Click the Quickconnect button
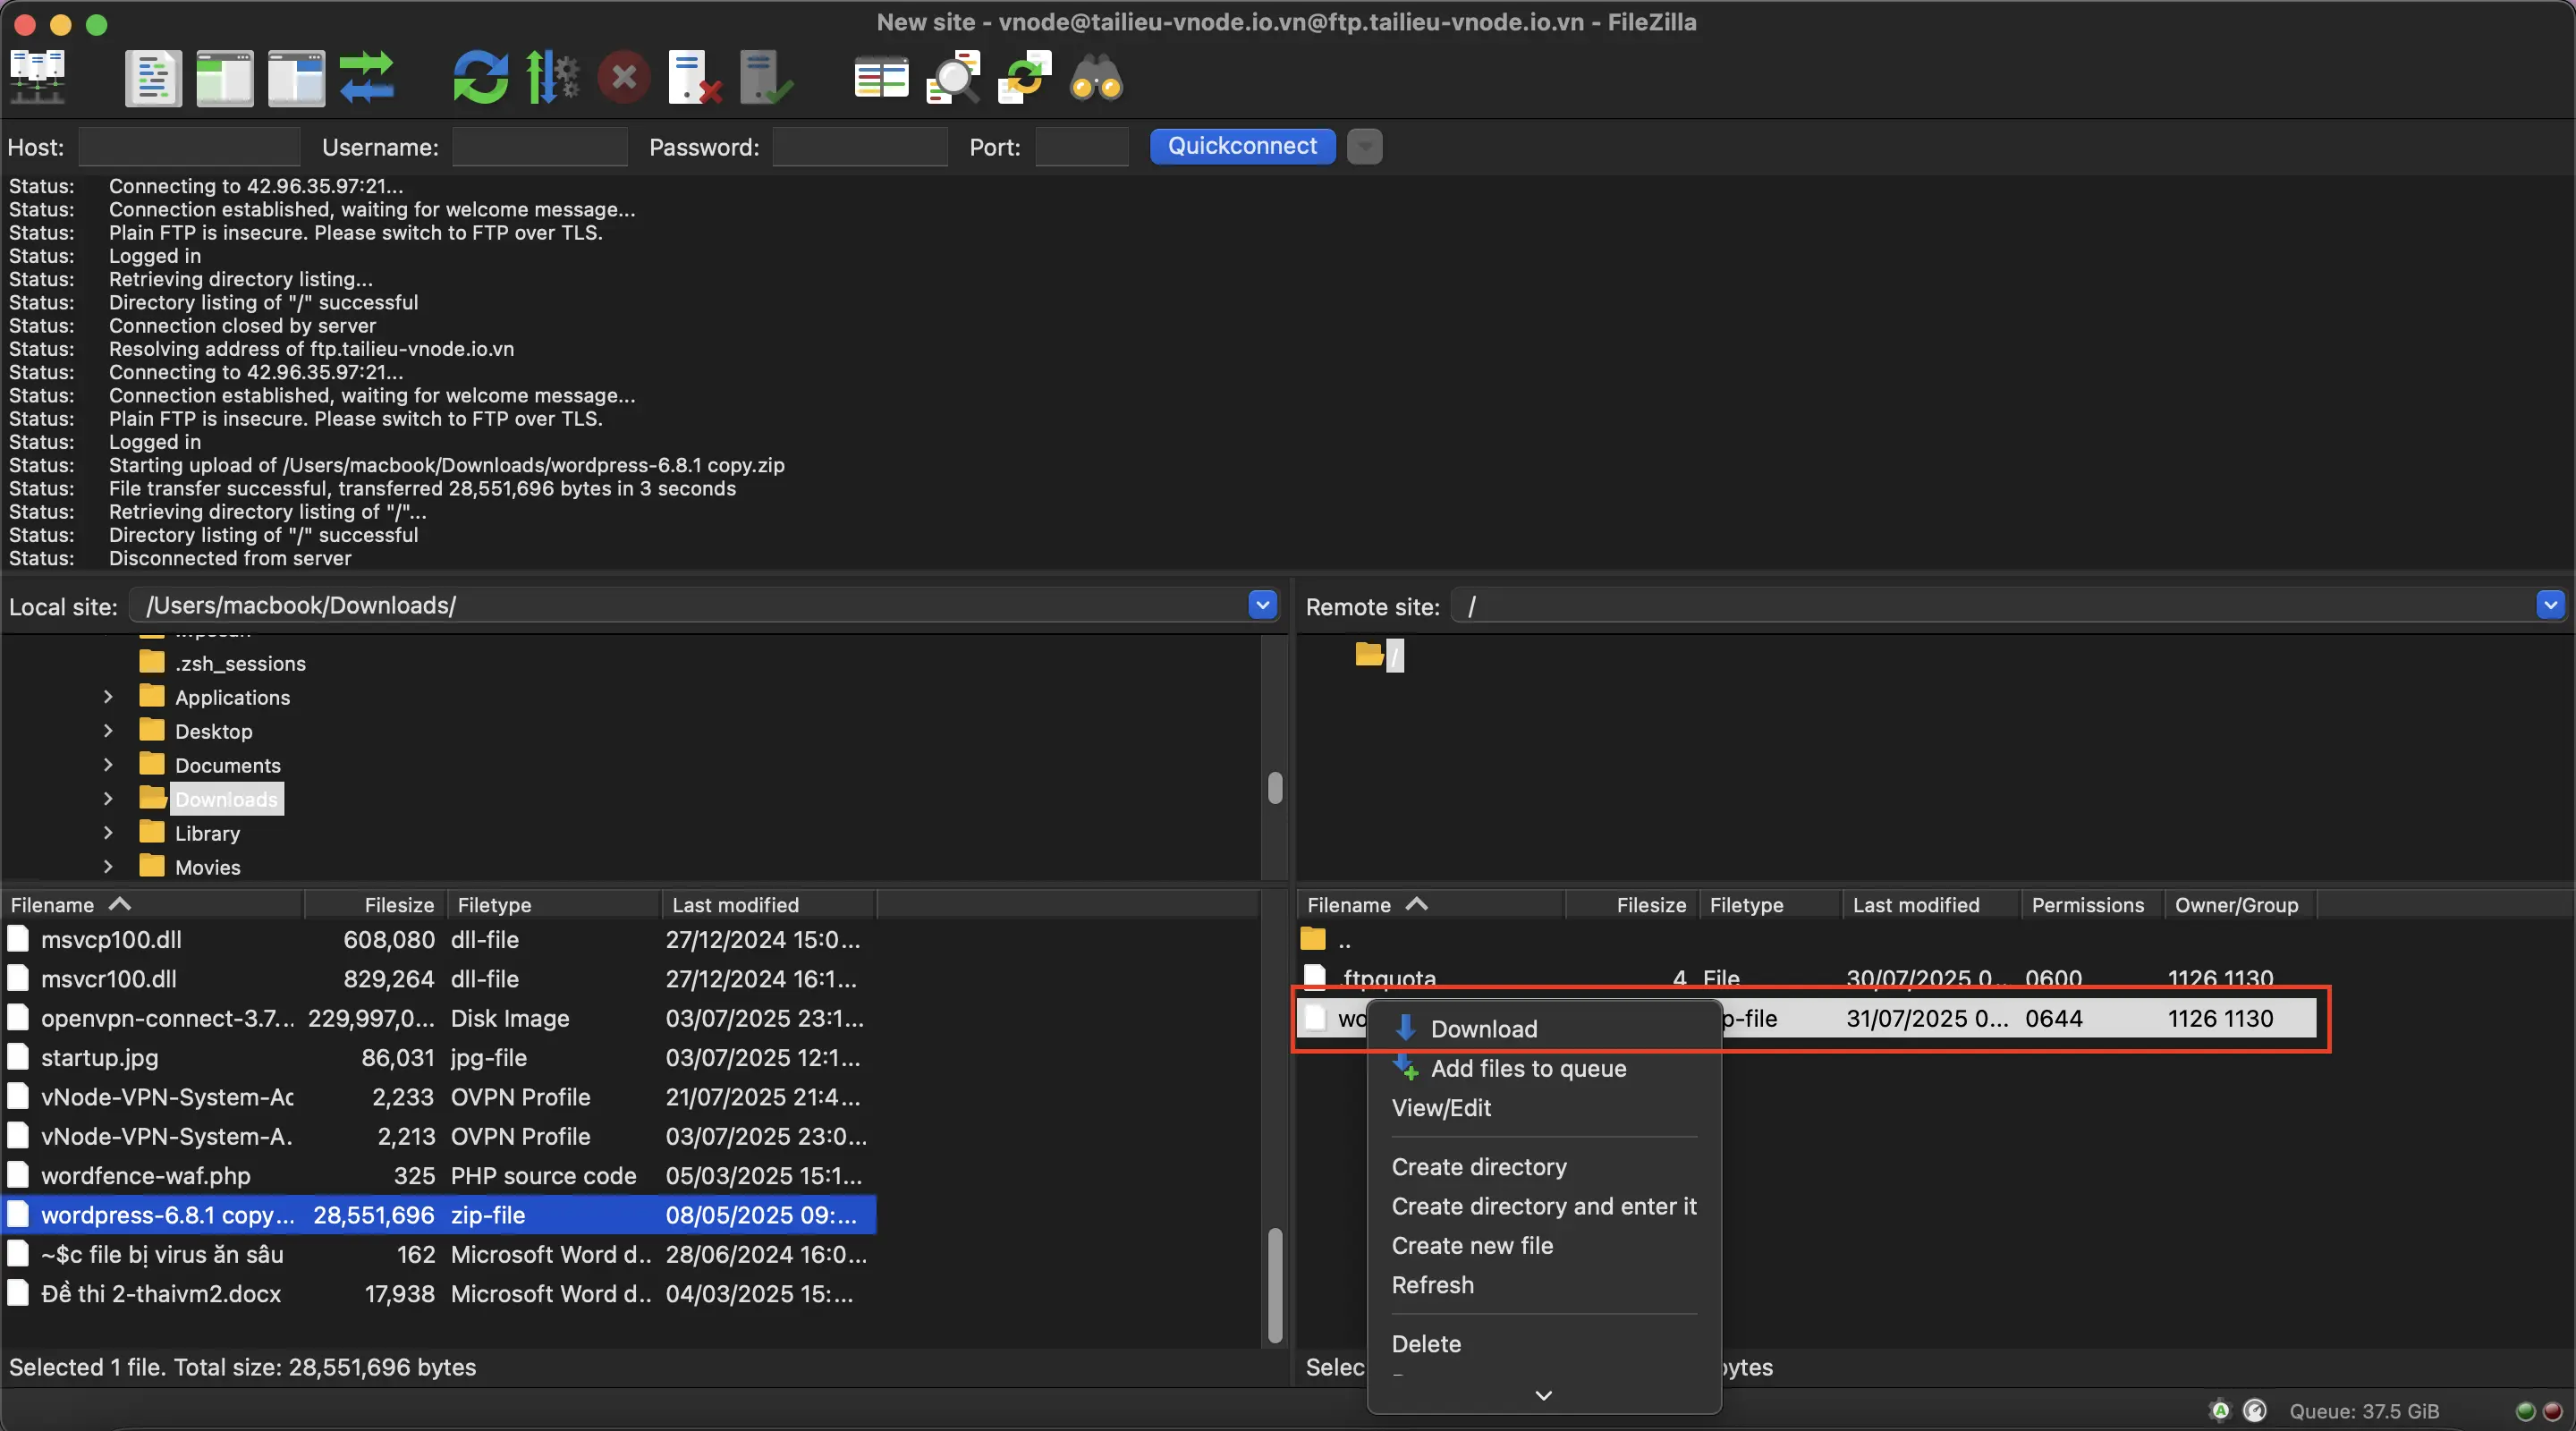This screenshot has height=1431, width=2576. pyautogui.click(x=1242, y=146)
